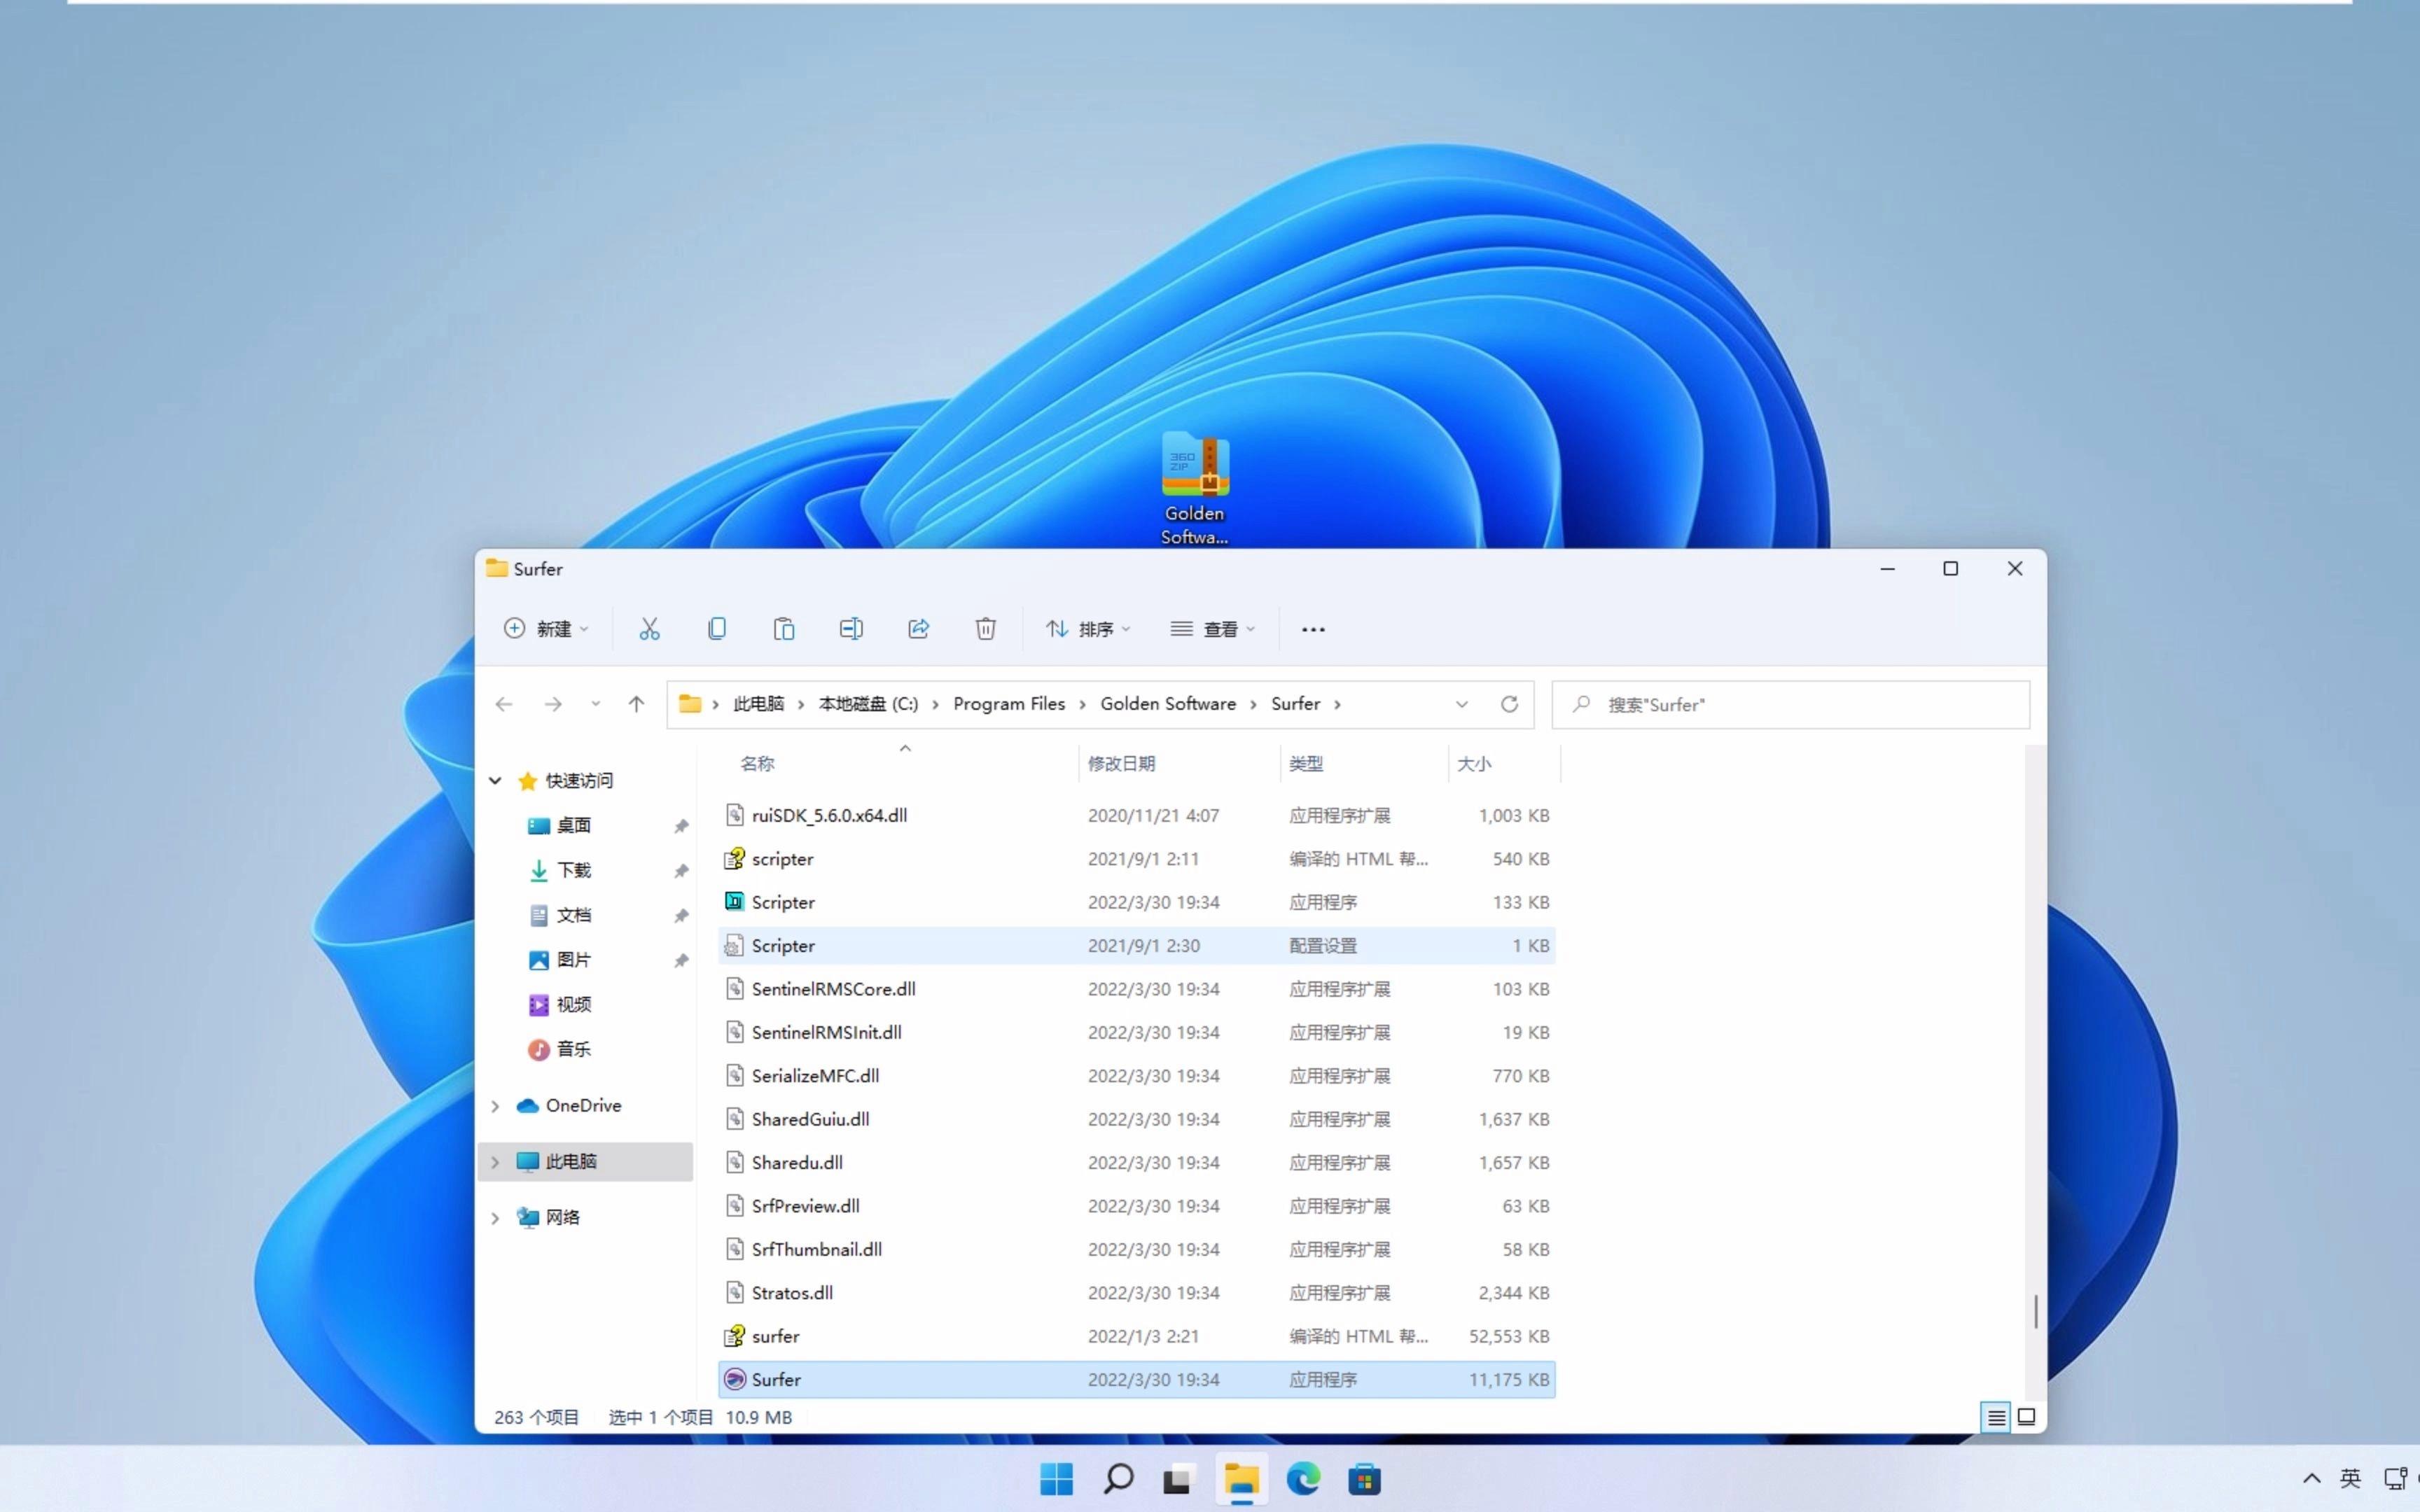Open the 查看 view dropdown
Image resolution: width=2420 pixels, height=1512 pixels.
[1213, 629]
